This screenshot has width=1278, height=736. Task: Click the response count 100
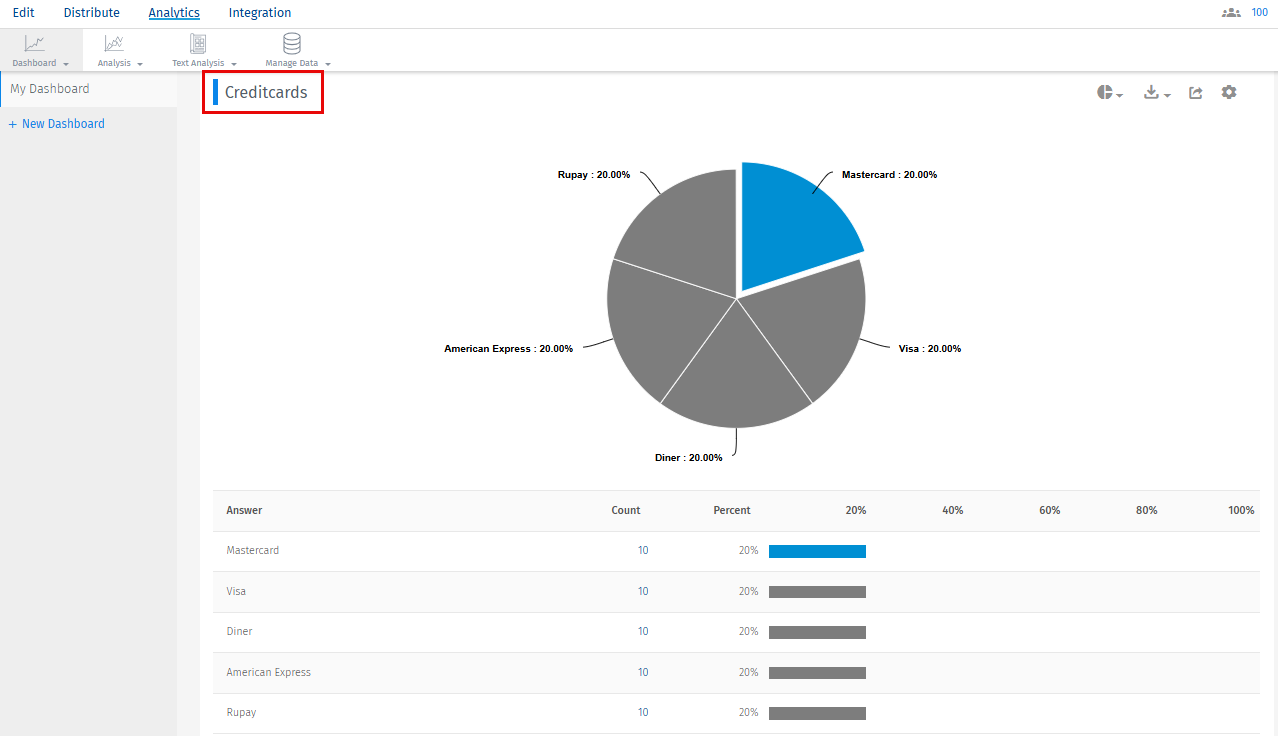(x=1260, y=13)
